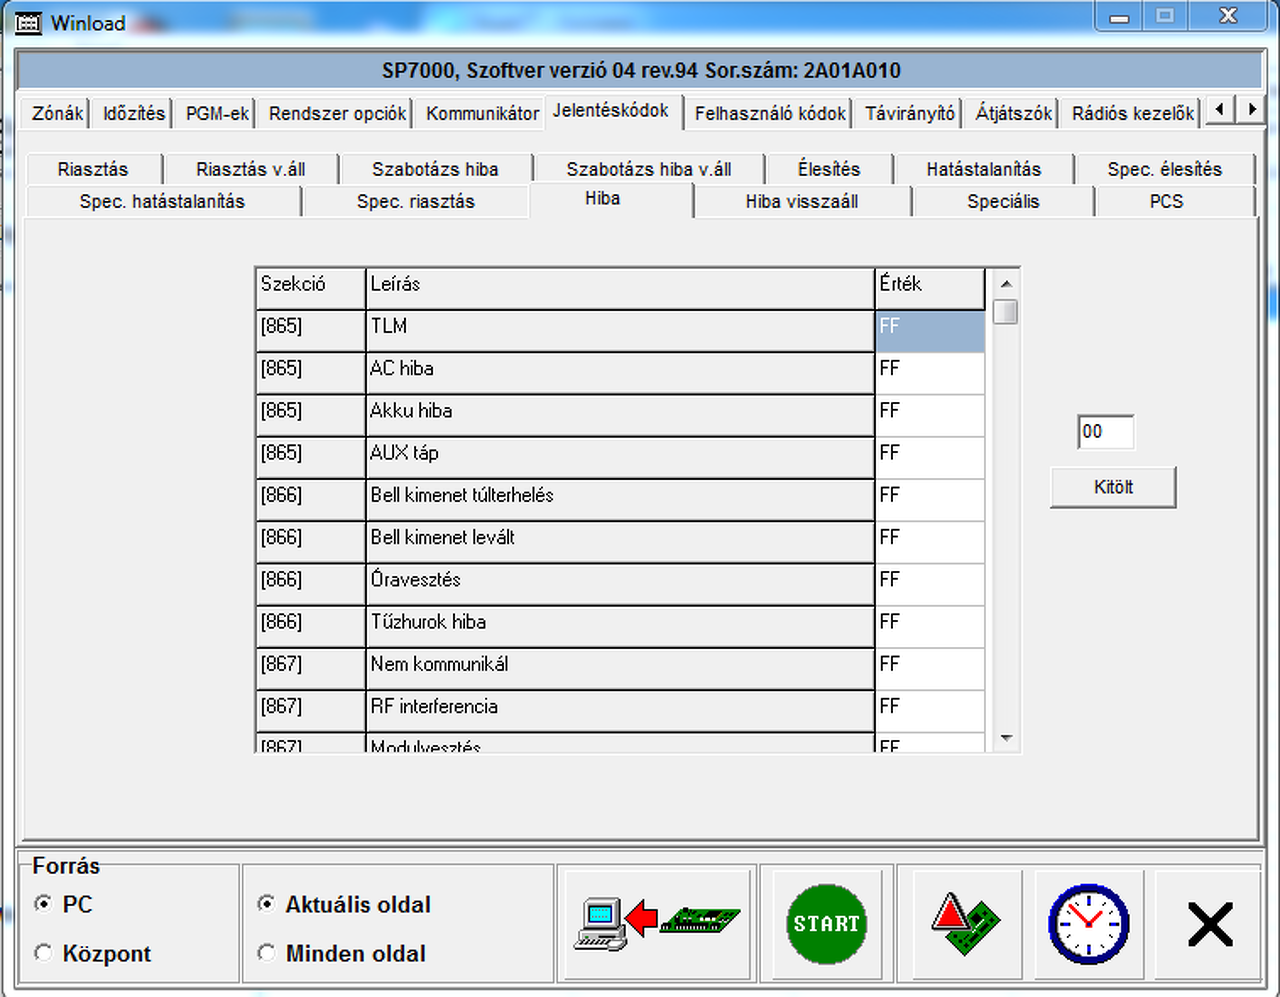The image size is (1280, 997).
Task: Click the Kitölt button
Action: pyautogui.click(x=1113, y=487)
